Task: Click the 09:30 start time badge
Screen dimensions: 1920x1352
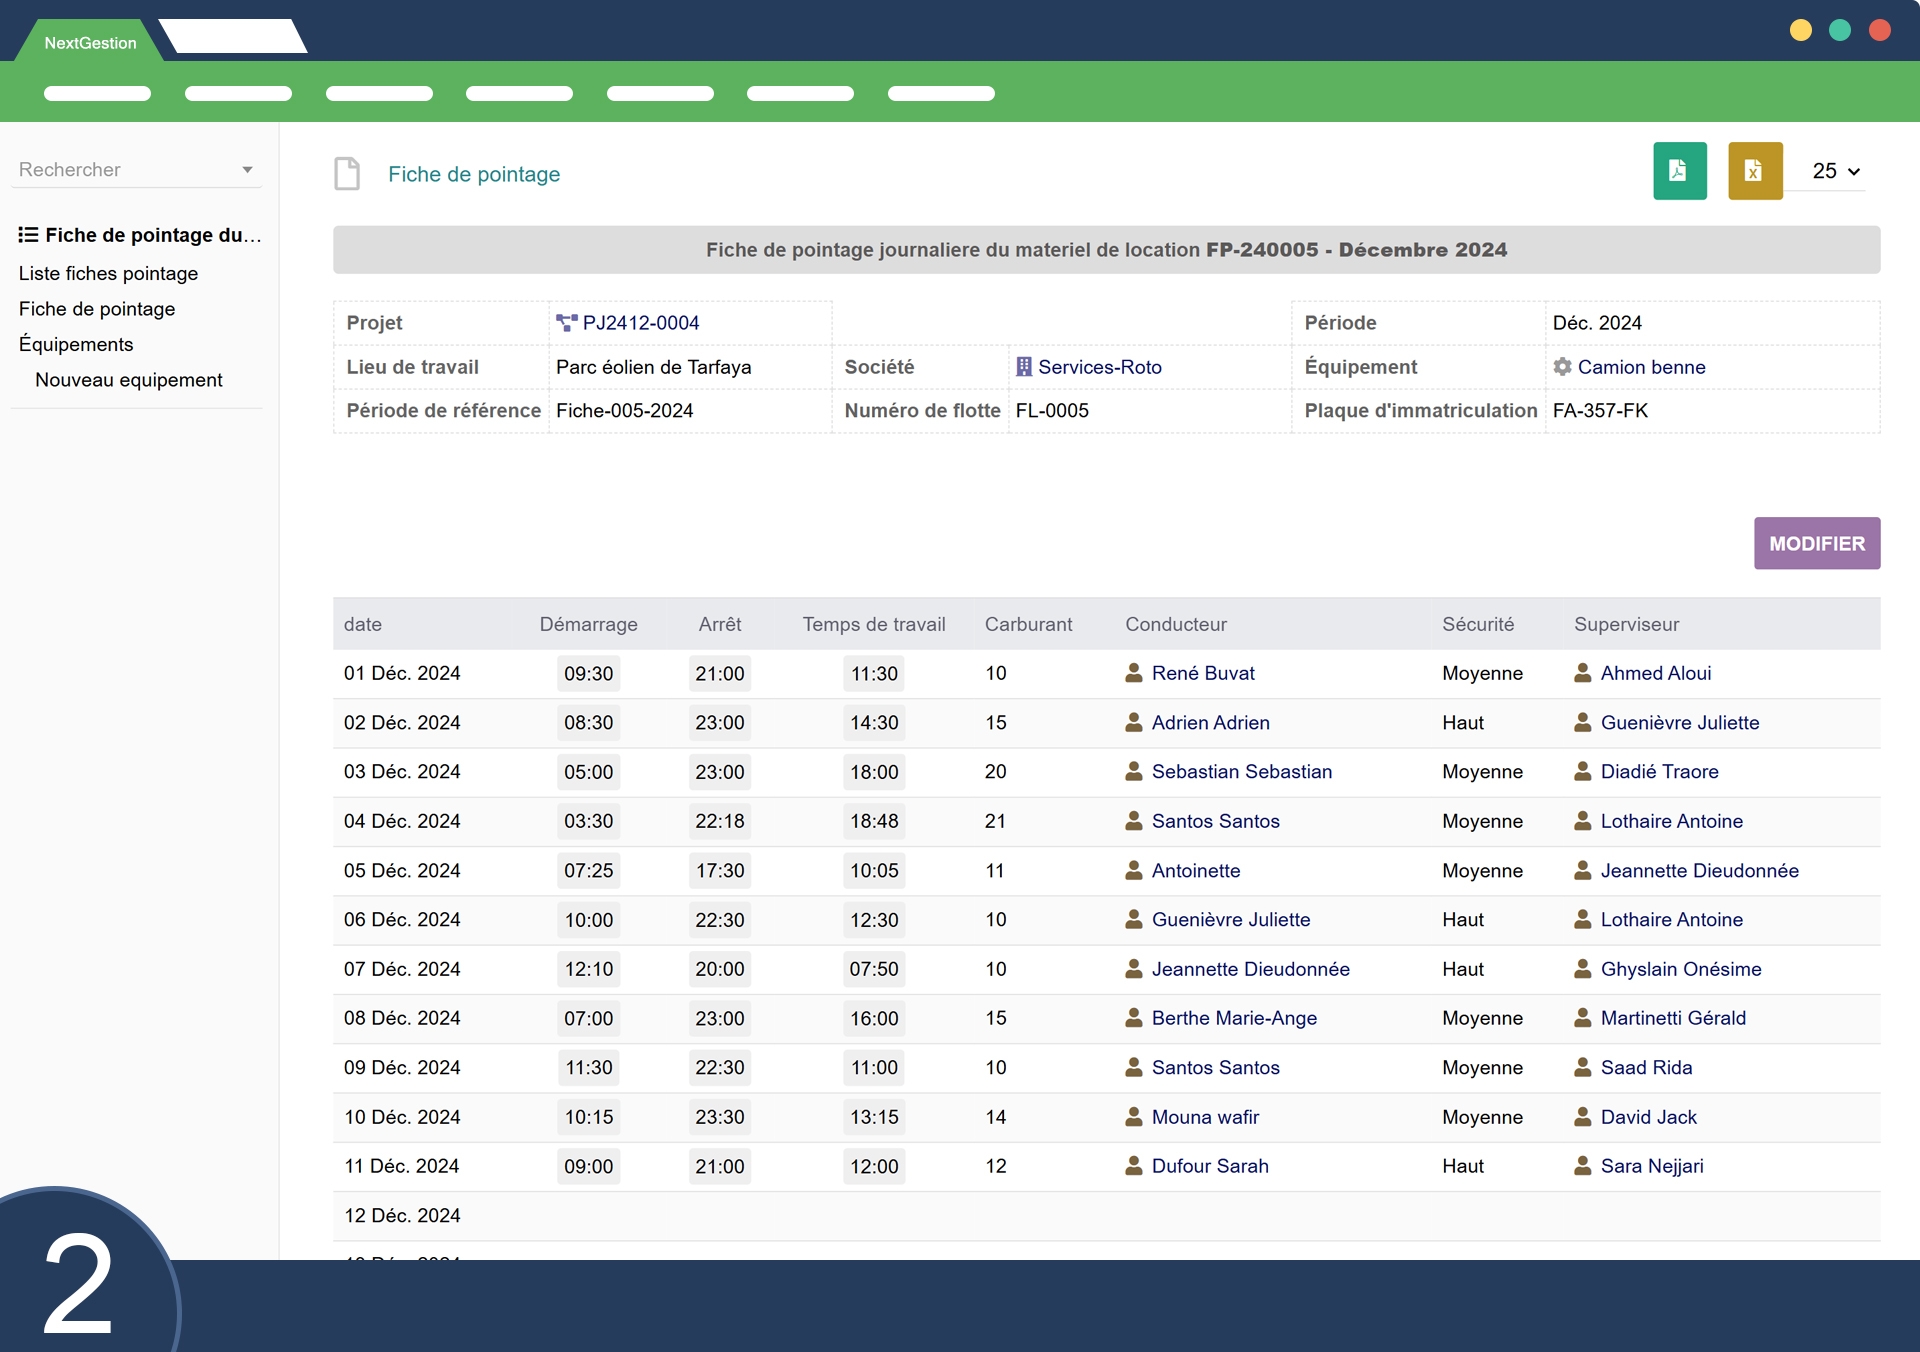Action: (x=588, y=673)
